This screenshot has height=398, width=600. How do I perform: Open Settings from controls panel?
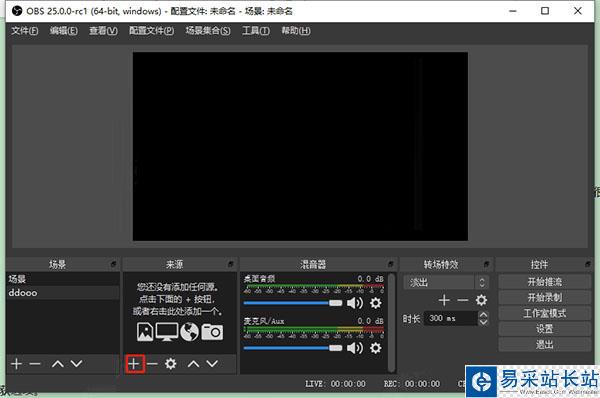click(x=545, y=329)
